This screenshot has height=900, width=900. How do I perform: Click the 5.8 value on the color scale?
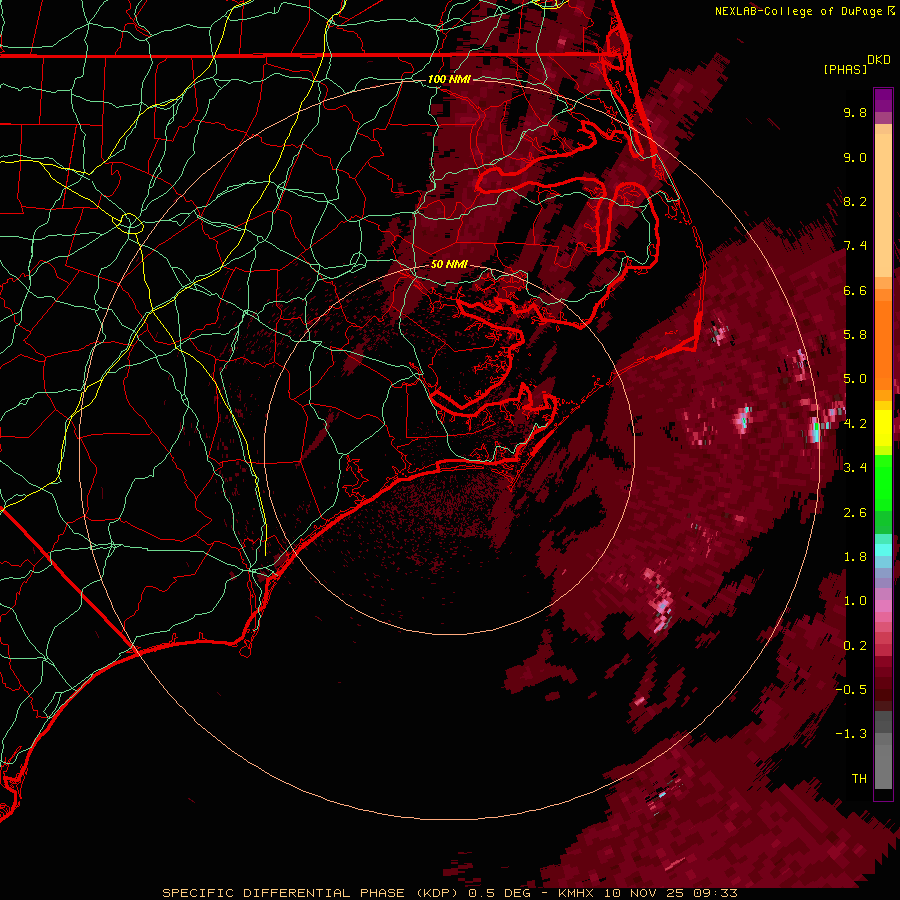point(855,335)
